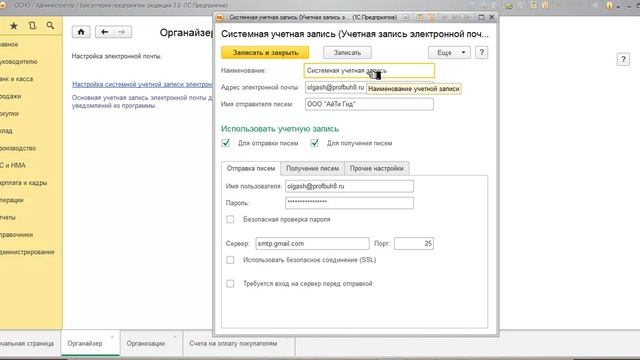Open the sidebar search magnifier icon
640x360 pixels.
tap(50, 26)
